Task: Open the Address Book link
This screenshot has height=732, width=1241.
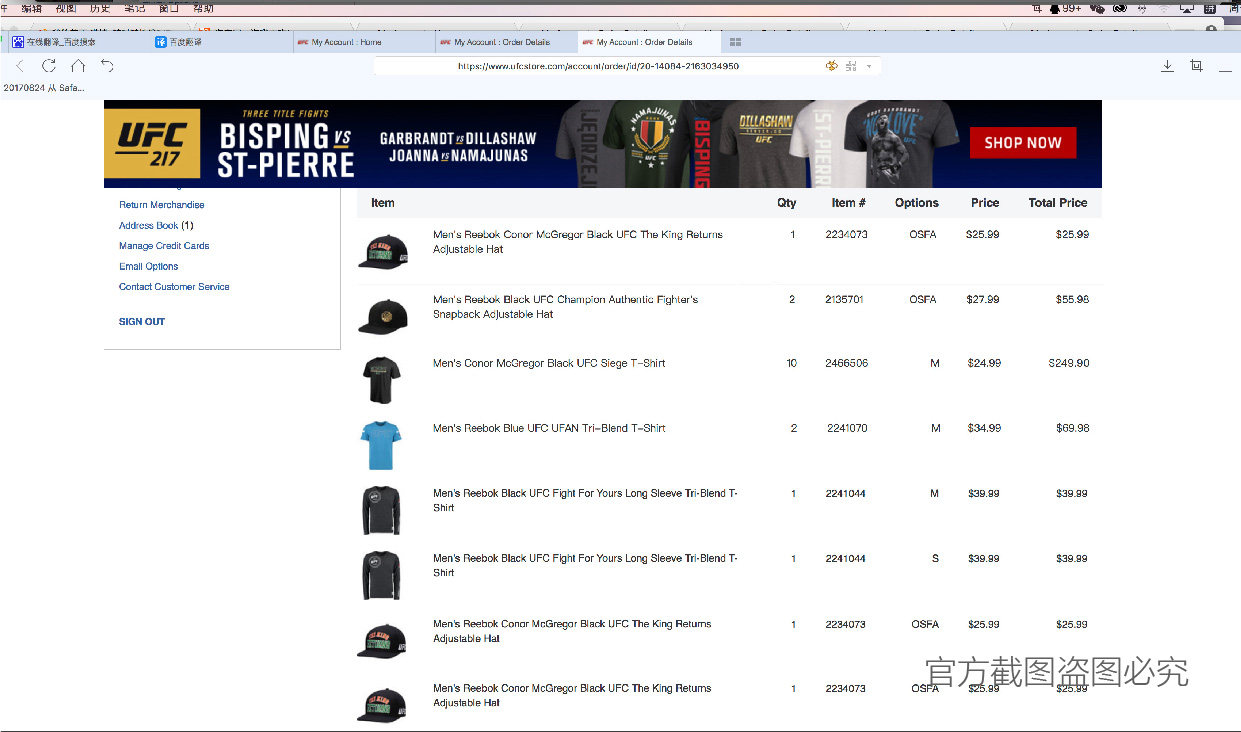Action: [149, 226]
